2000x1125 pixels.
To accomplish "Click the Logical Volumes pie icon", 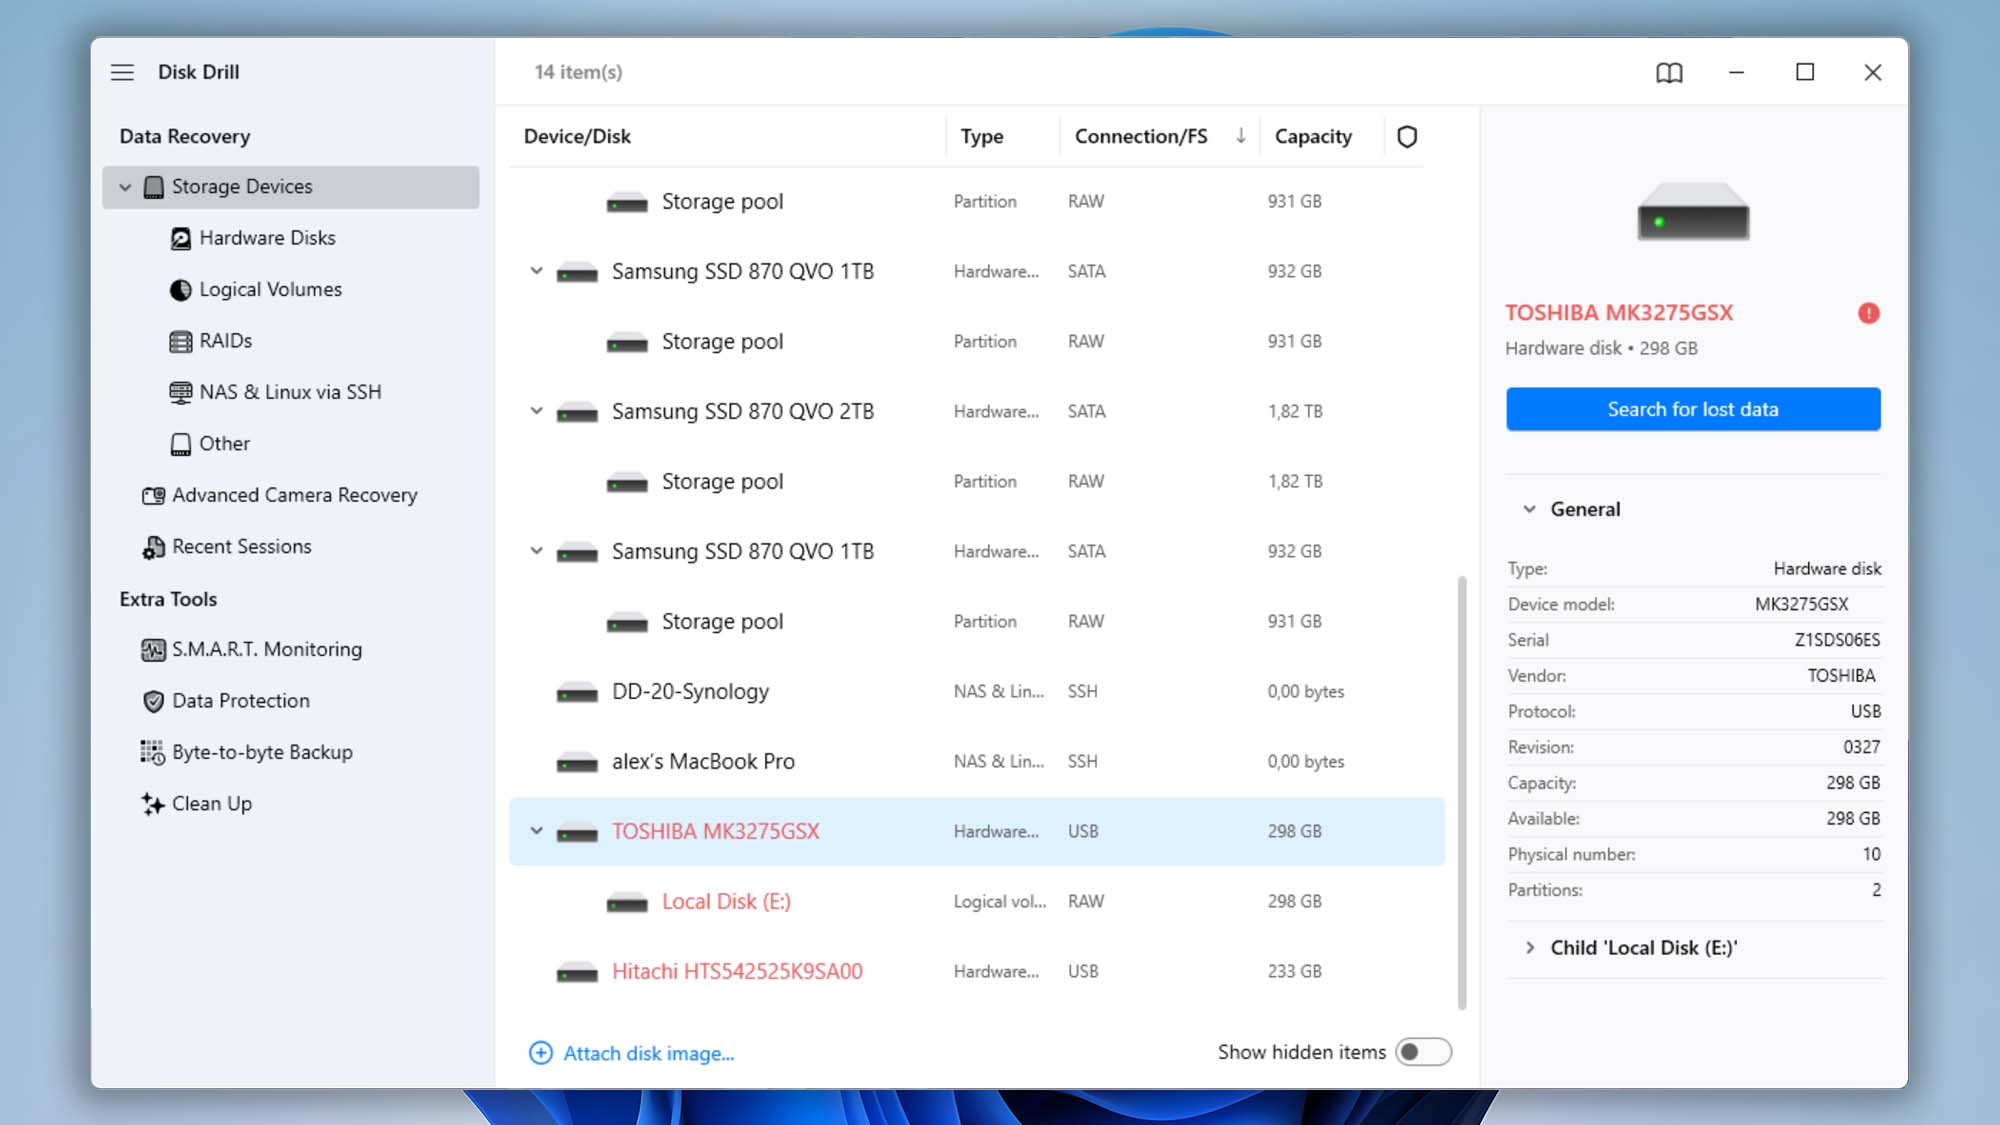I will 181,290.
